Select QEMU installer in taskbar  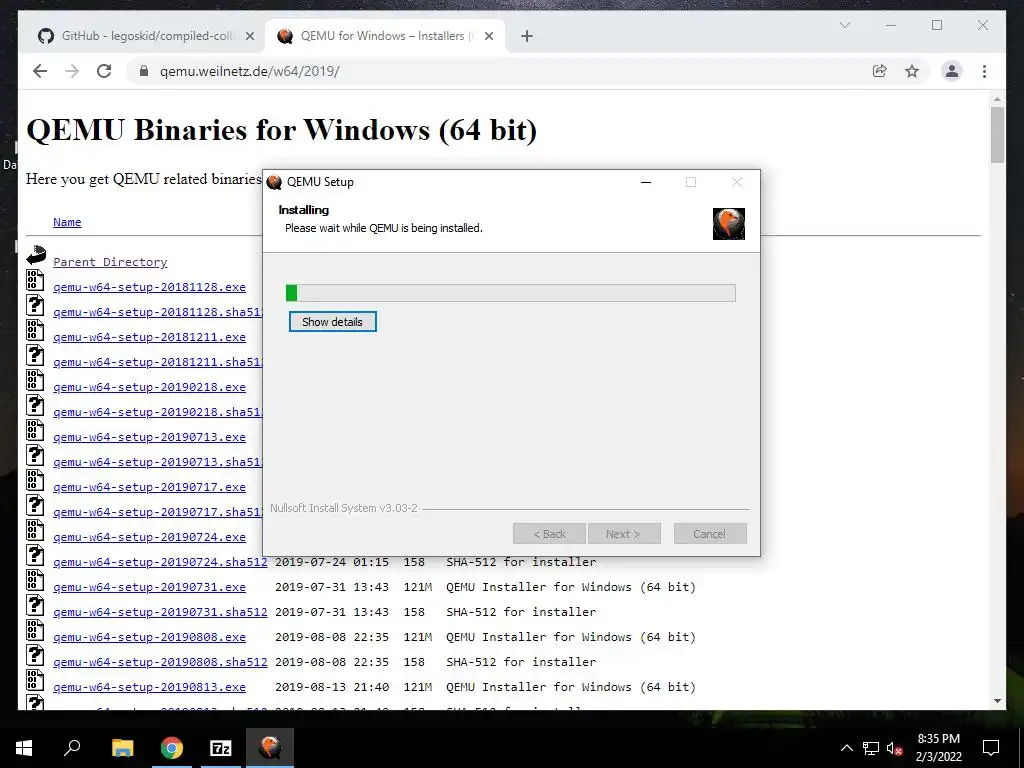click(x=270, y=748)
